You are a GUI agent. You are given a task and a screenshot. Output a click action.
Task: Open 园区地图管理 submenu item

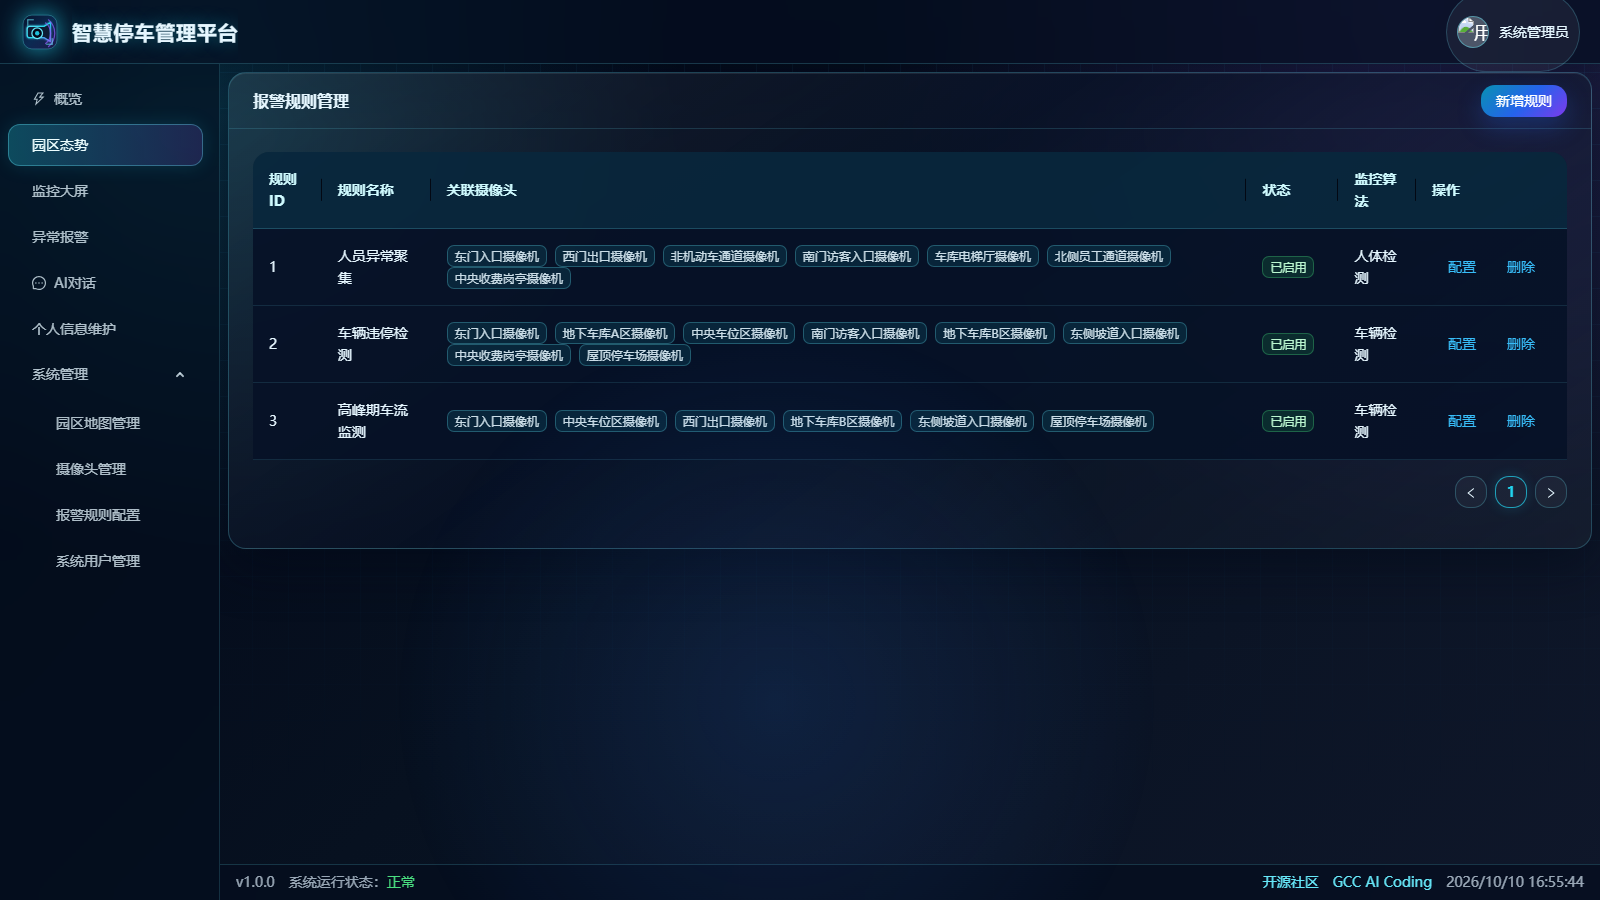(105, 423)
